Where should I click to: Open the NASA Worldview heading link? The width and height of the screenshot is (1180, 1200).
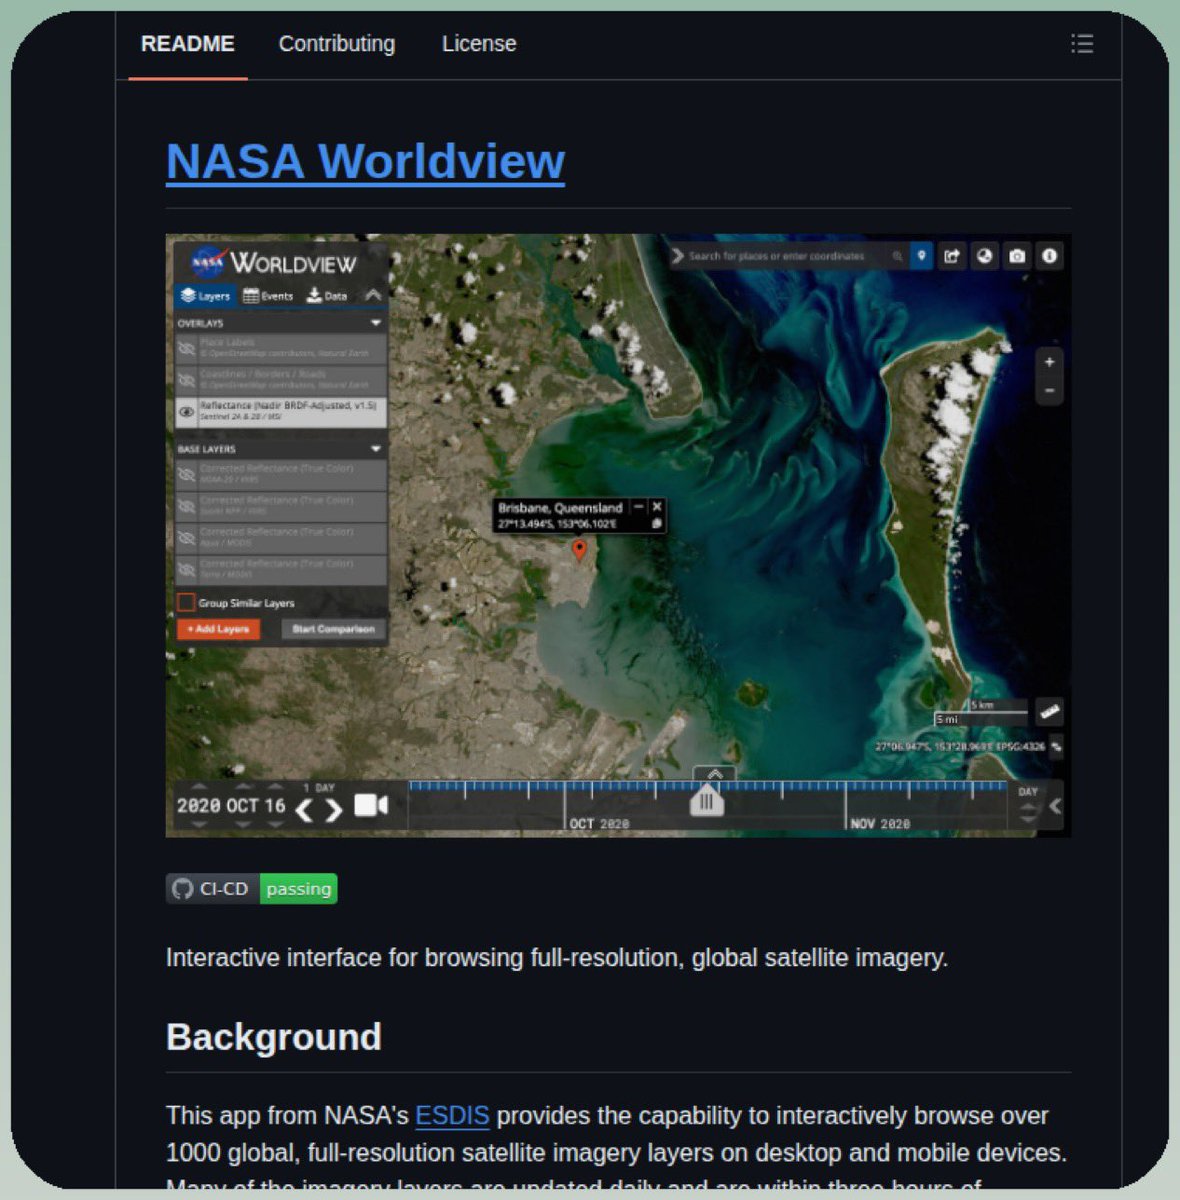(365, 161)
